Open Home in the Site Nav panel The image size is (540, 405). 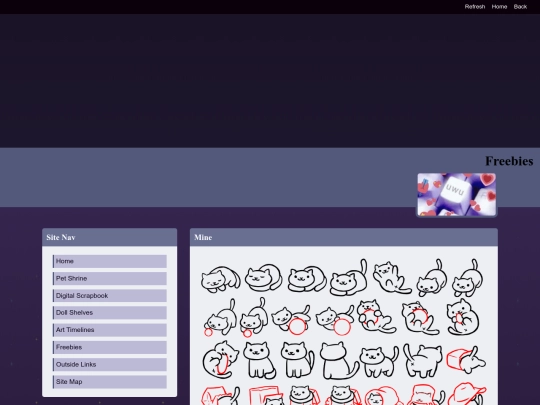110,261
